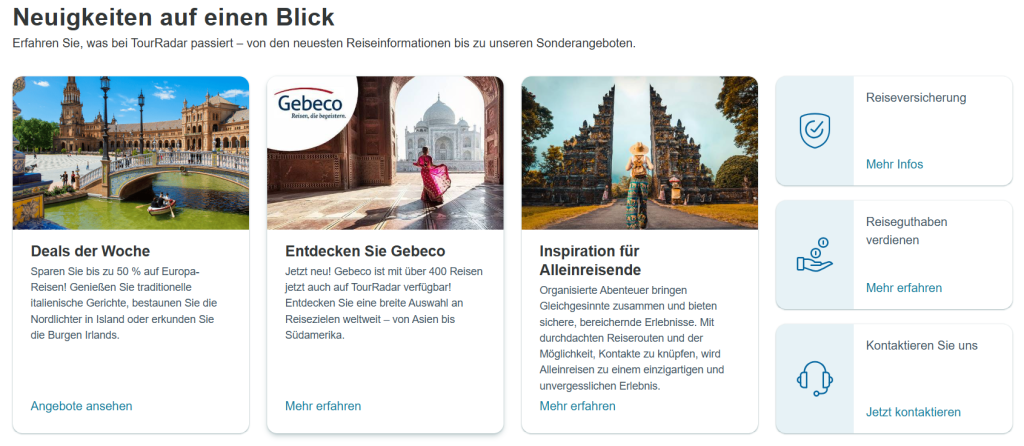The width and height of the screenshot is (1024, 446).
Task: Click 'Mehr erfahren' under Alleinreisende card
Action: pyautogui.click(x=577, y=406)
